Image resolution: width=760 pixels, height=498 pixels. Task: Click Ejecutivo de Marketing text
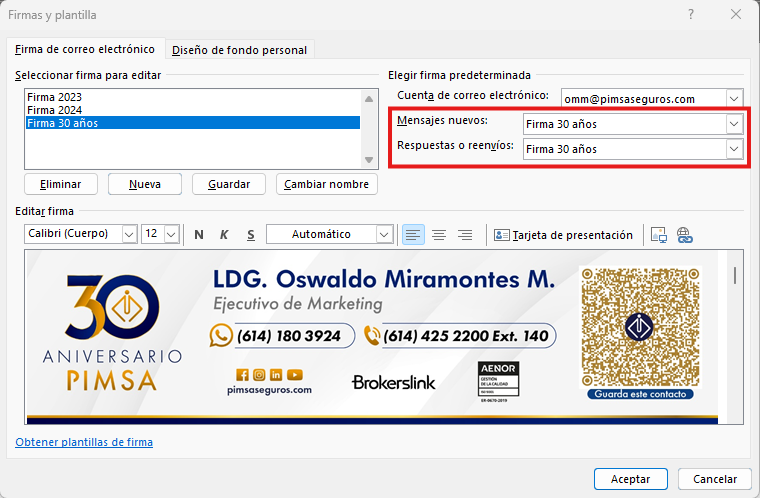tap(298, 304)
